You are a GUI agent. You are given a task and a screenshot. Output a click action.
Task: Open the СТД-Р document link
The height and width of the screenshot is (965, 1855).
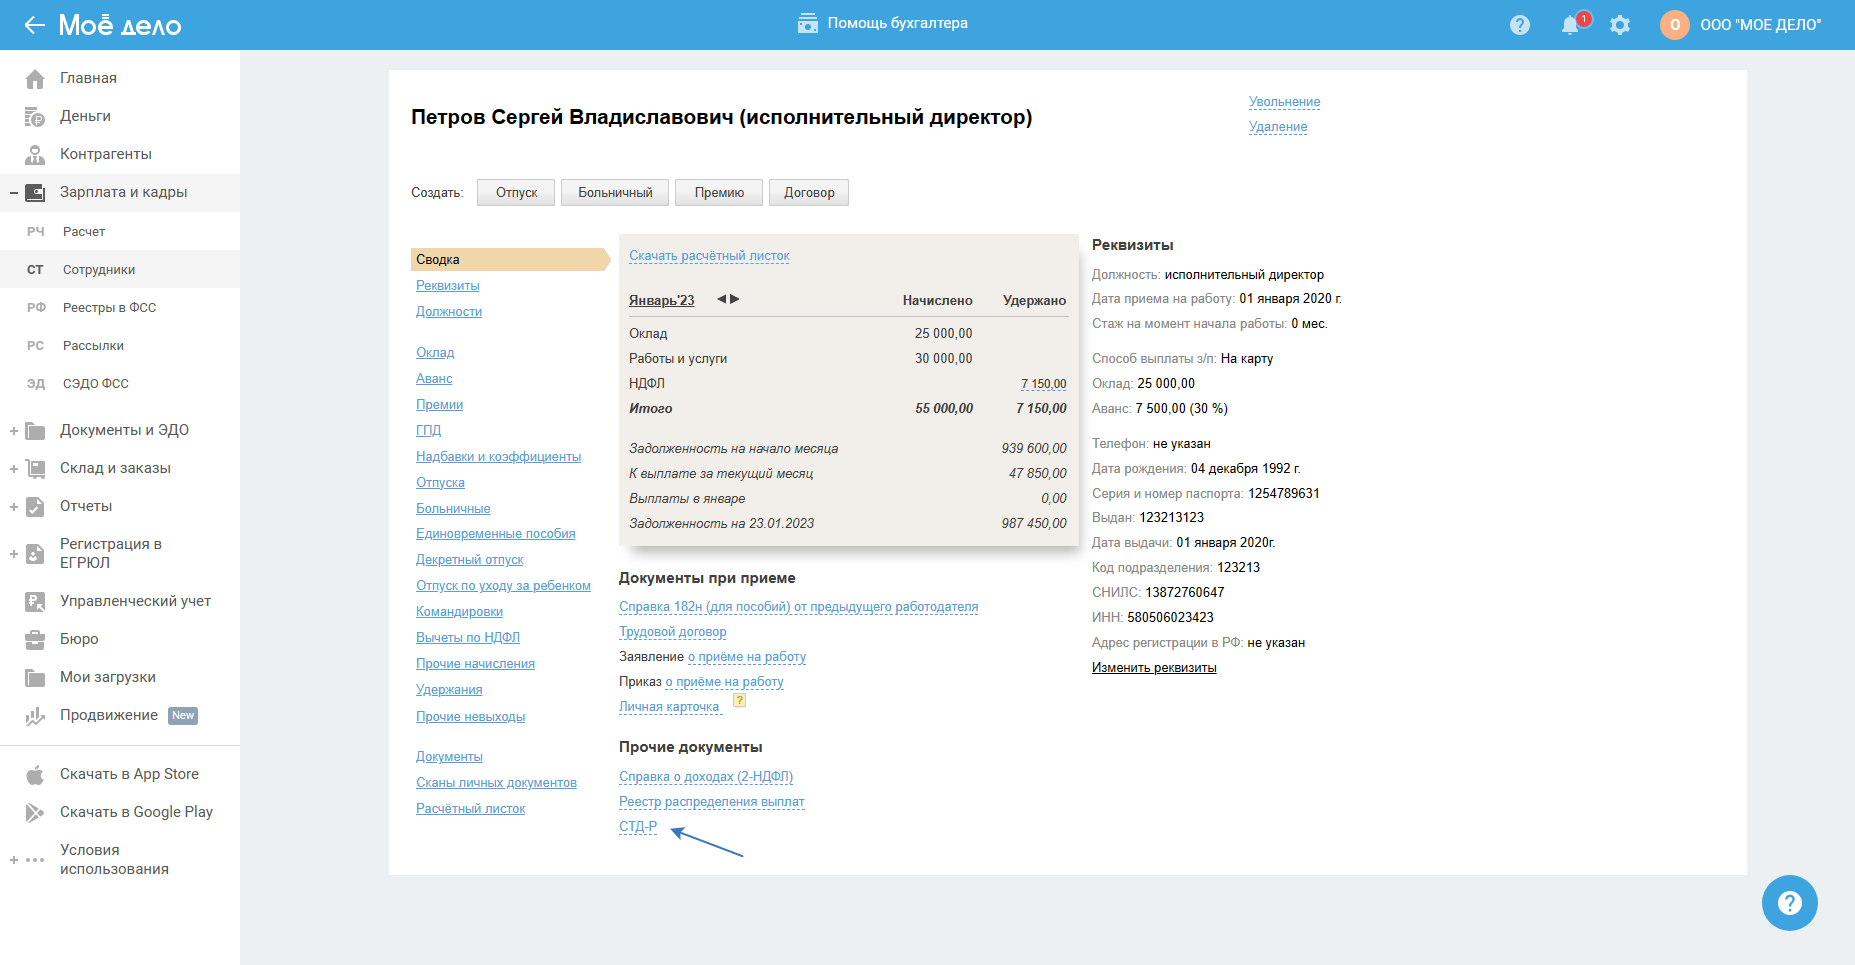[x=638, y=827]
